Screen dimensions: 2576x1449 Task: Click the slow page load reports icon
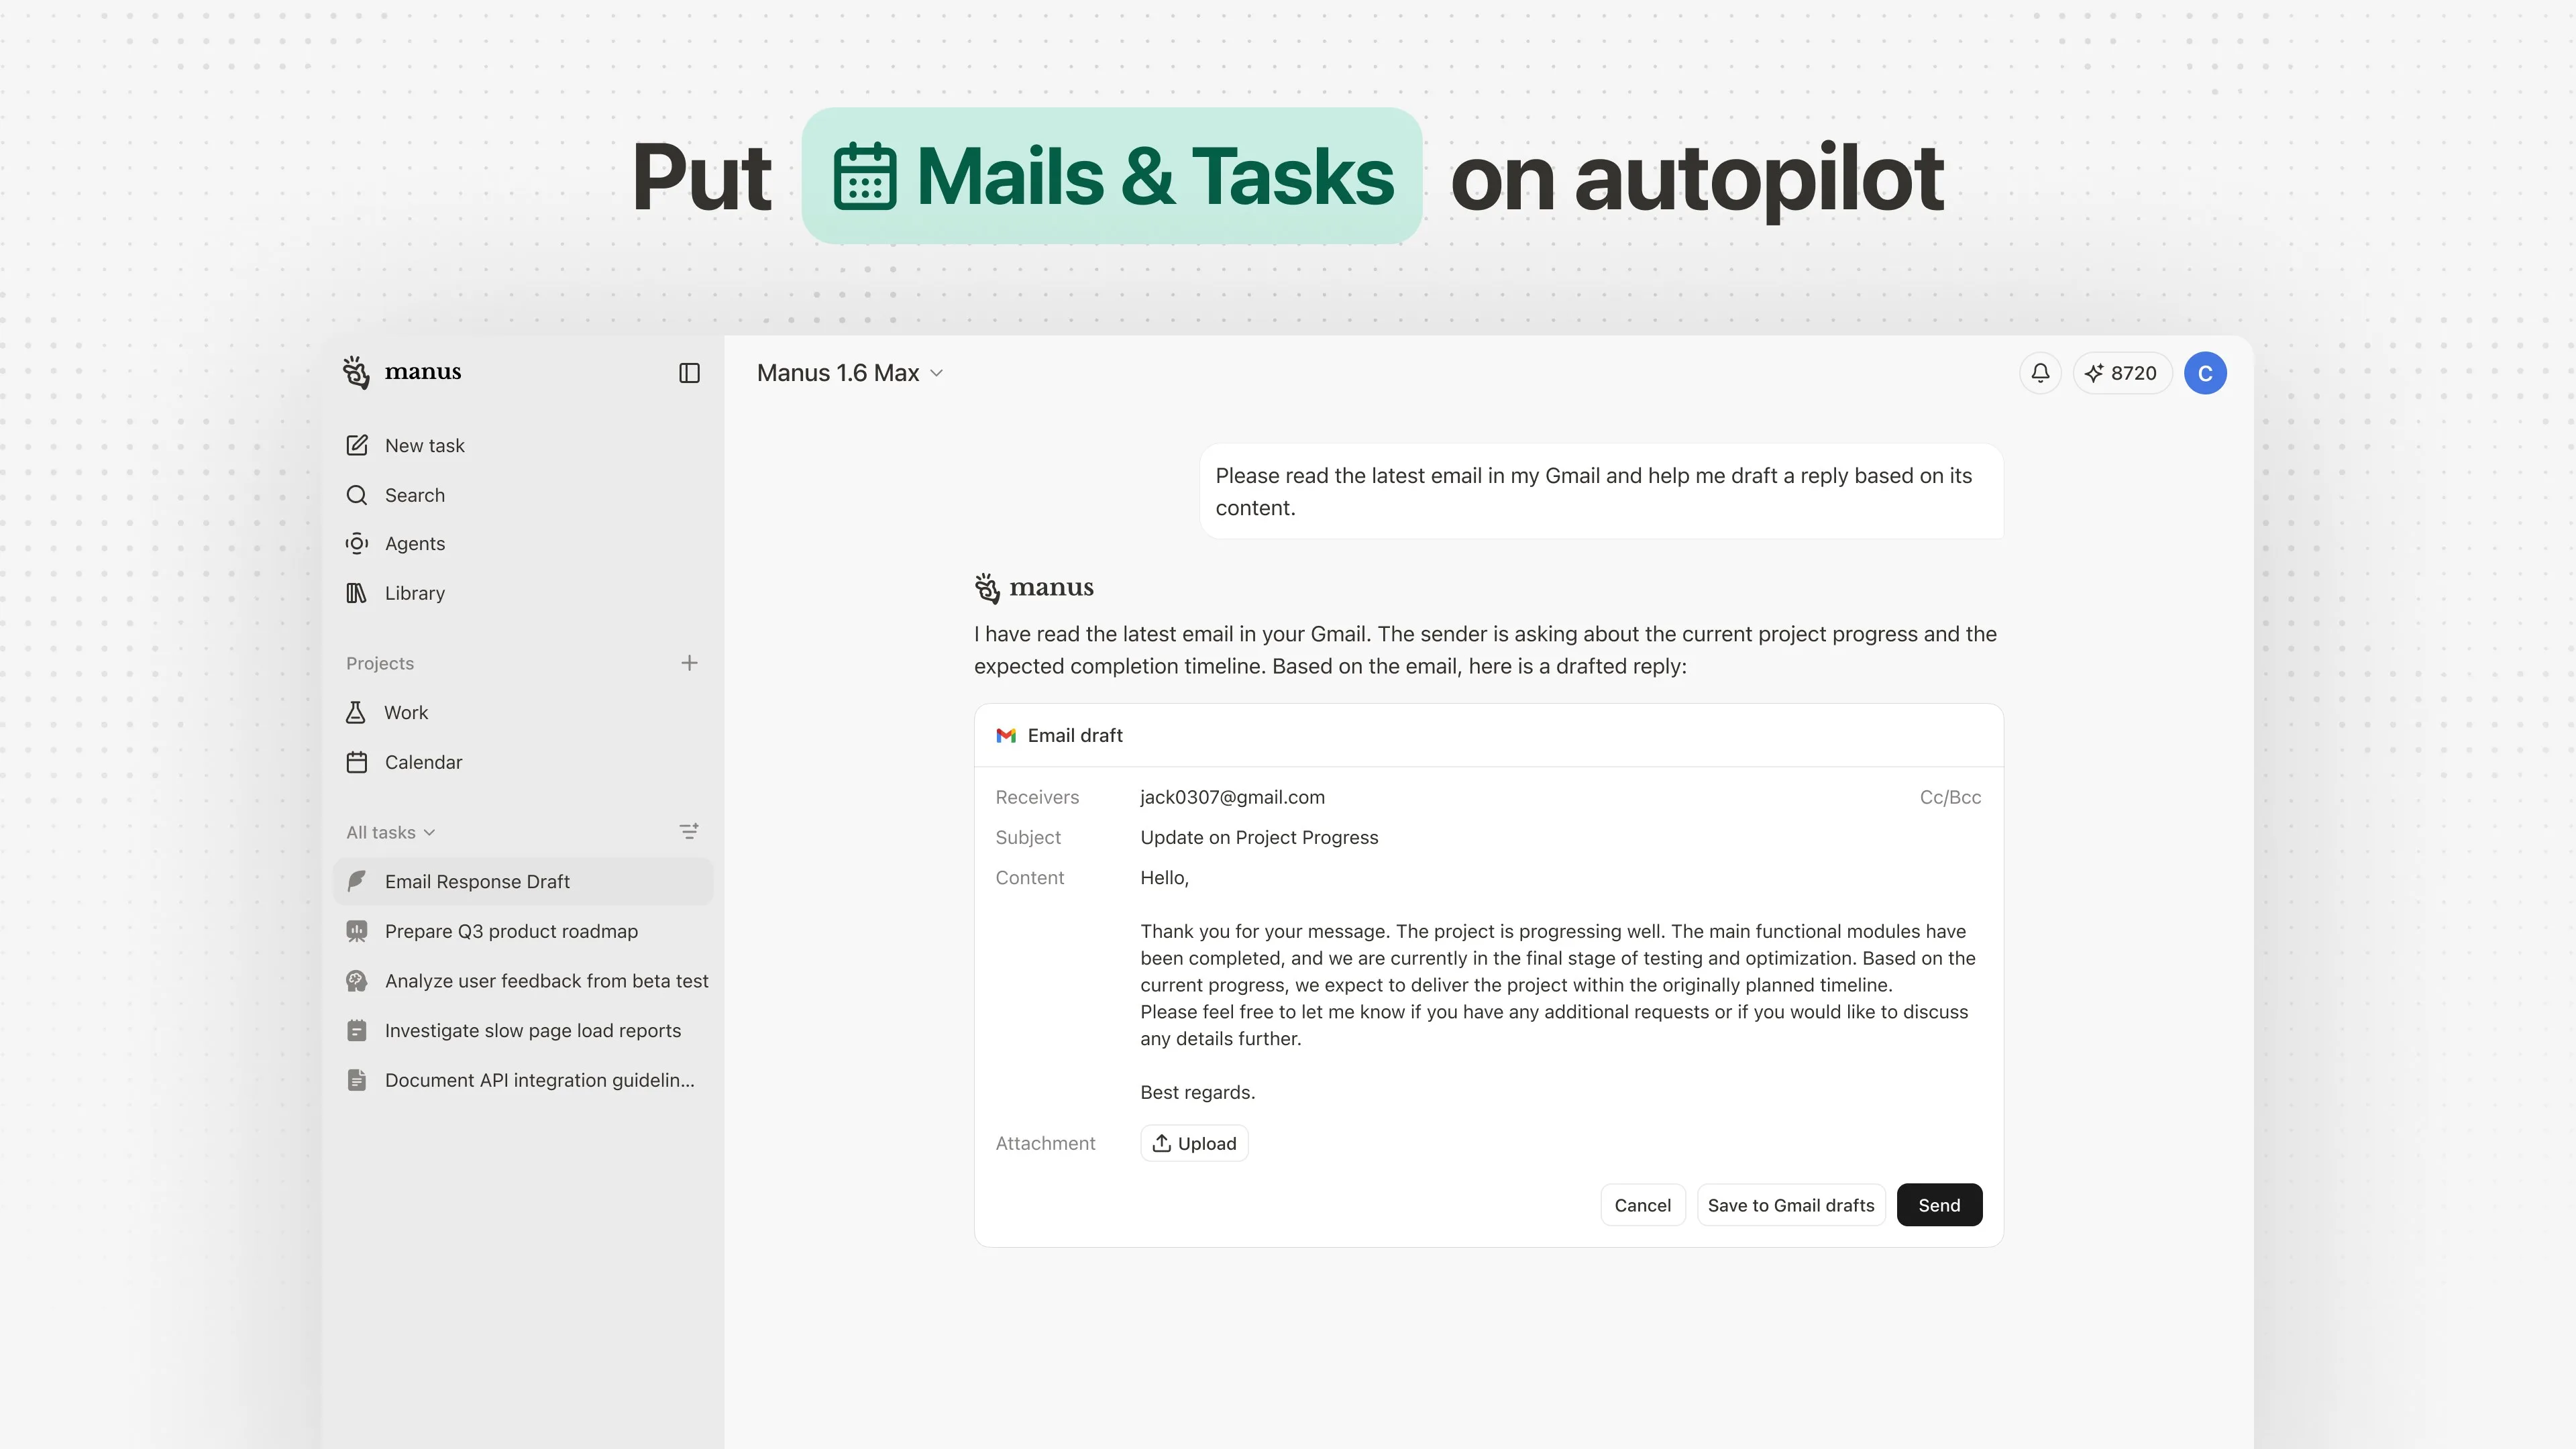(x=357, y=1030)
